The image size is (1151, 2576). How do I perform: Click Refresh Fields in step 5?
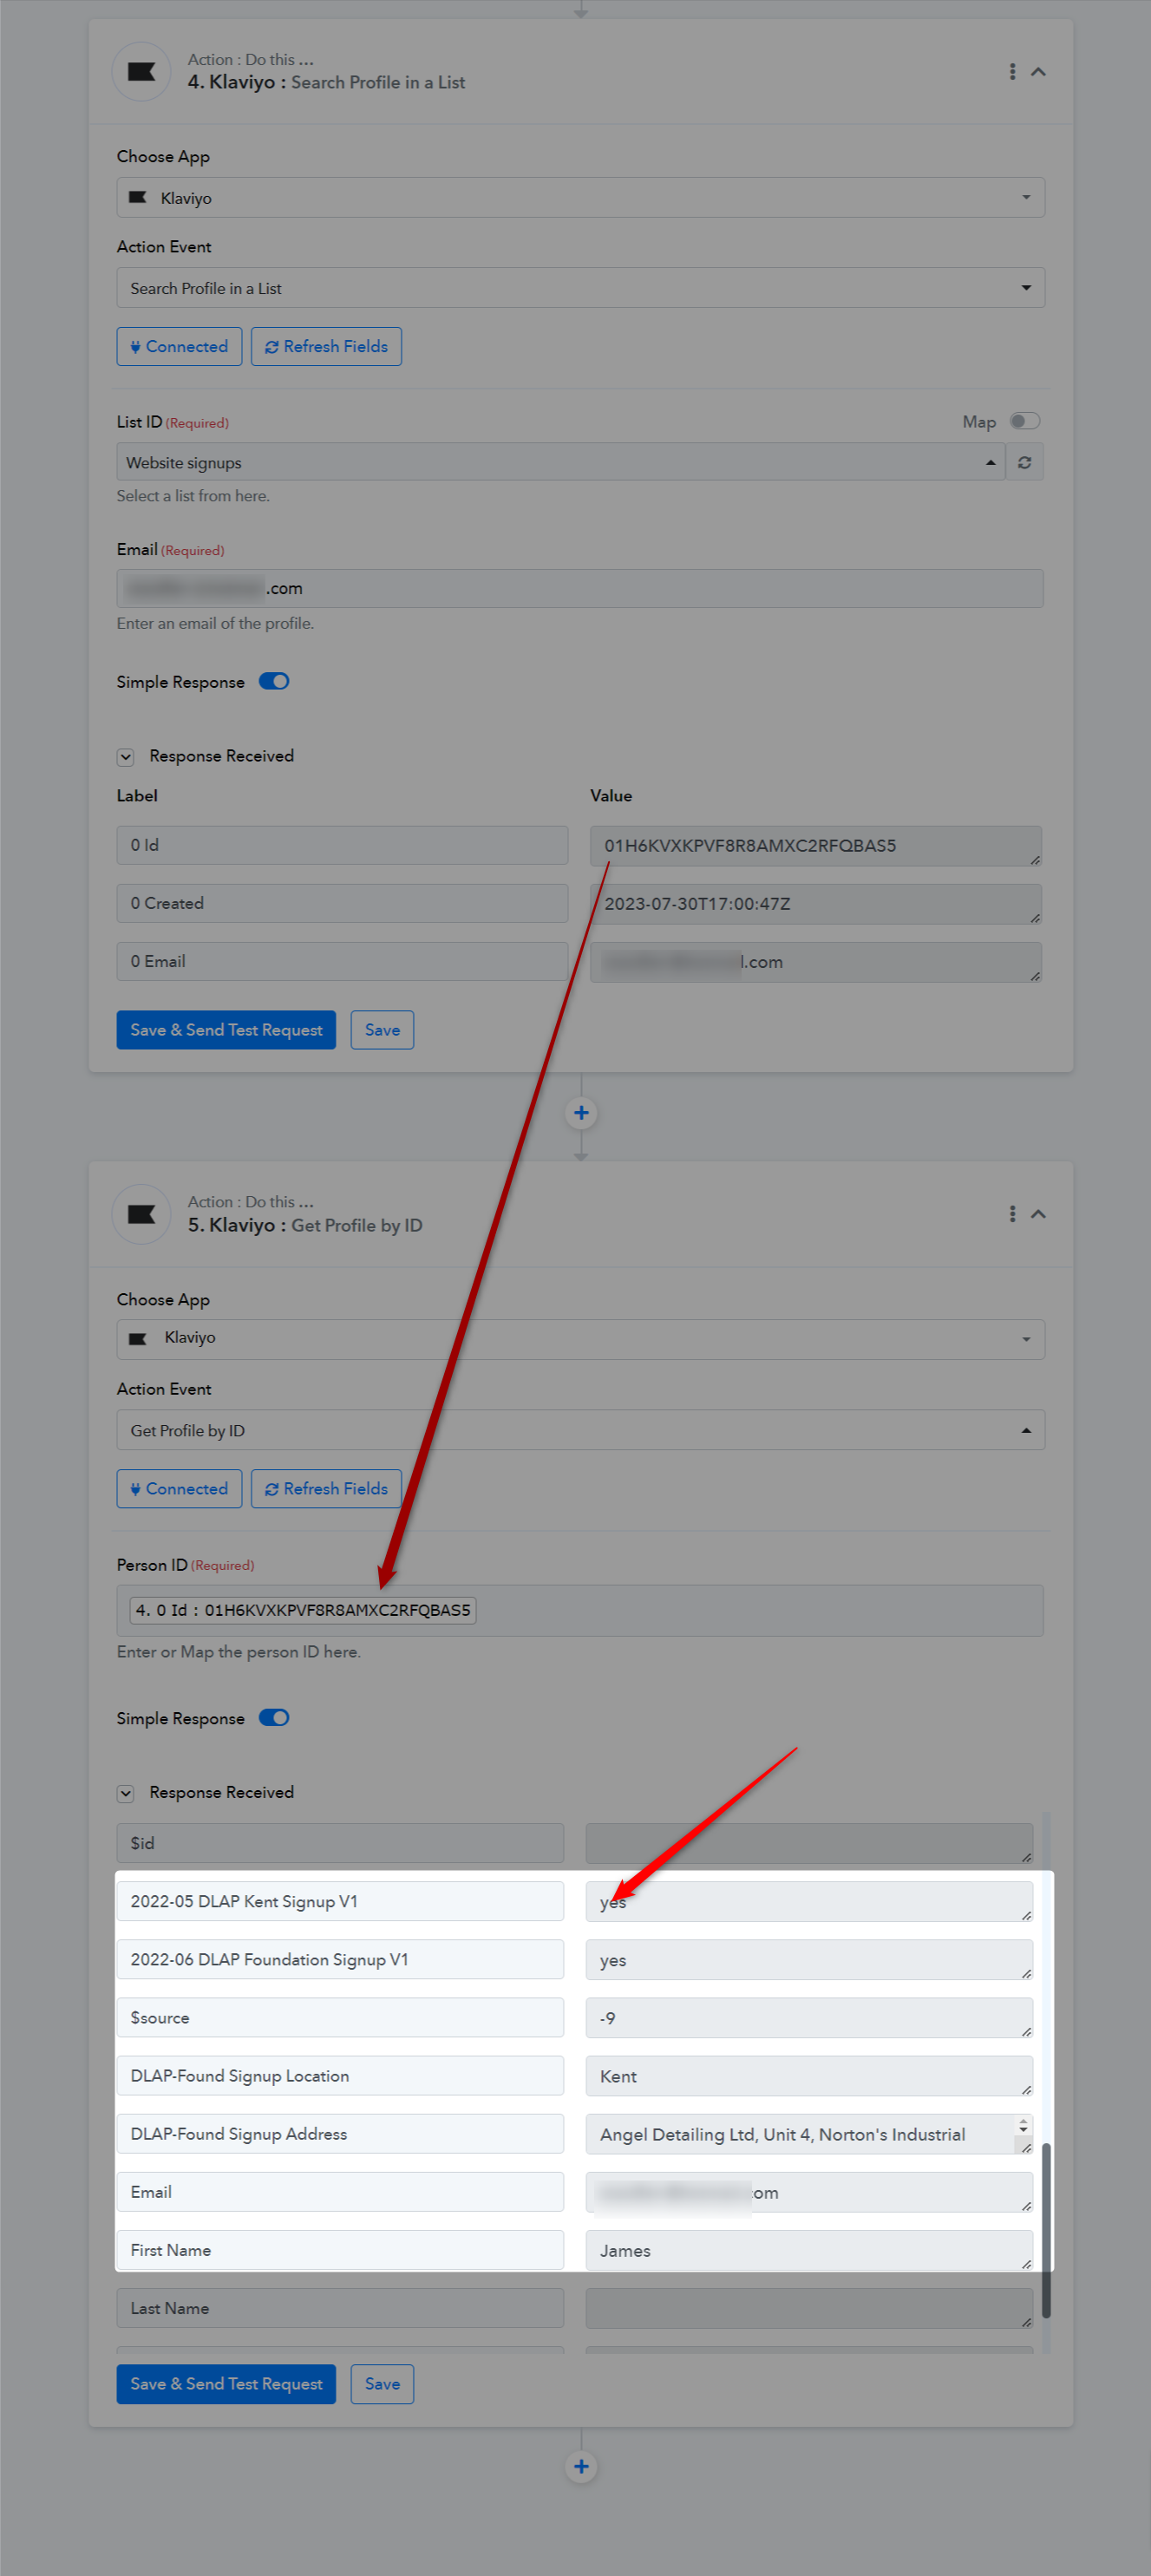(x=326, y=1489)
